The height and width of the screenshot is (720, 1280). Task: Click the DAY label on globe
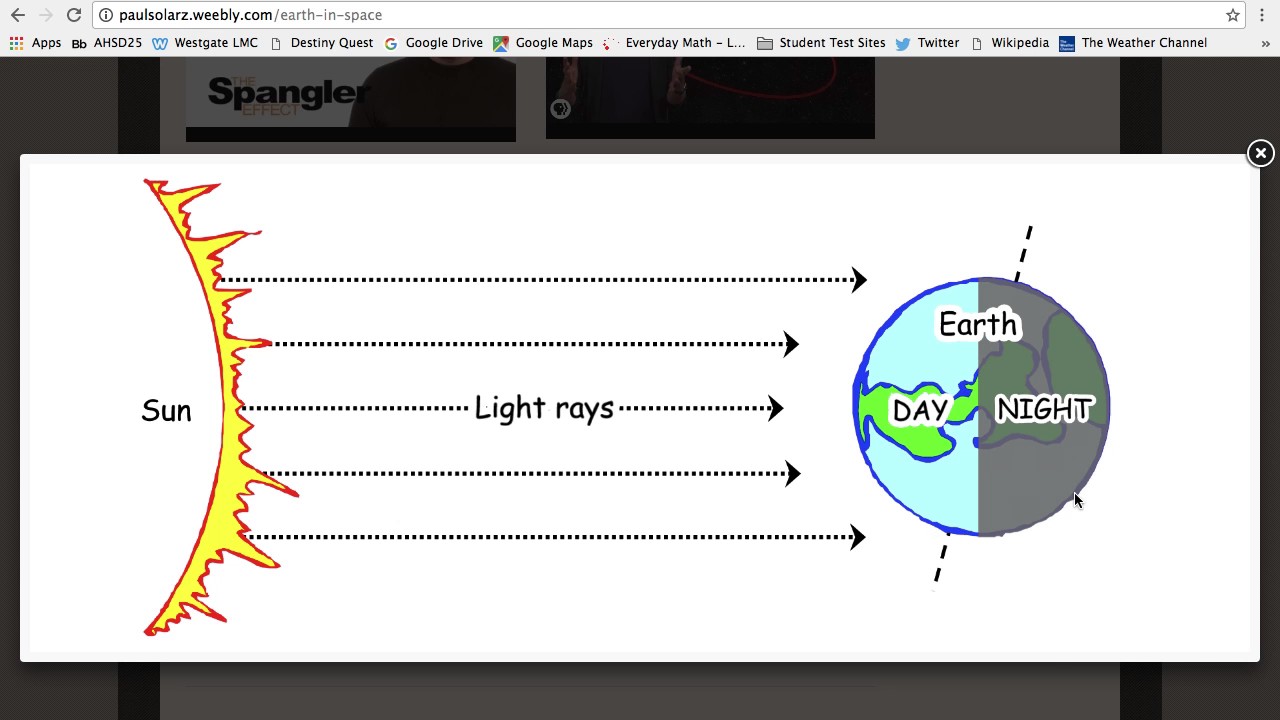tap(919, 411)
